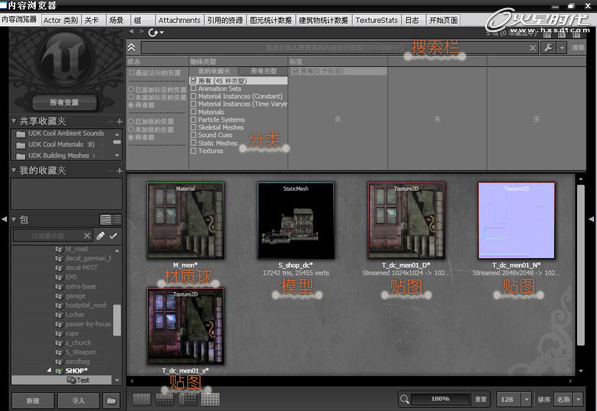
Task: Click the refresh history arrow icon
Action: (x=153, y=33)
